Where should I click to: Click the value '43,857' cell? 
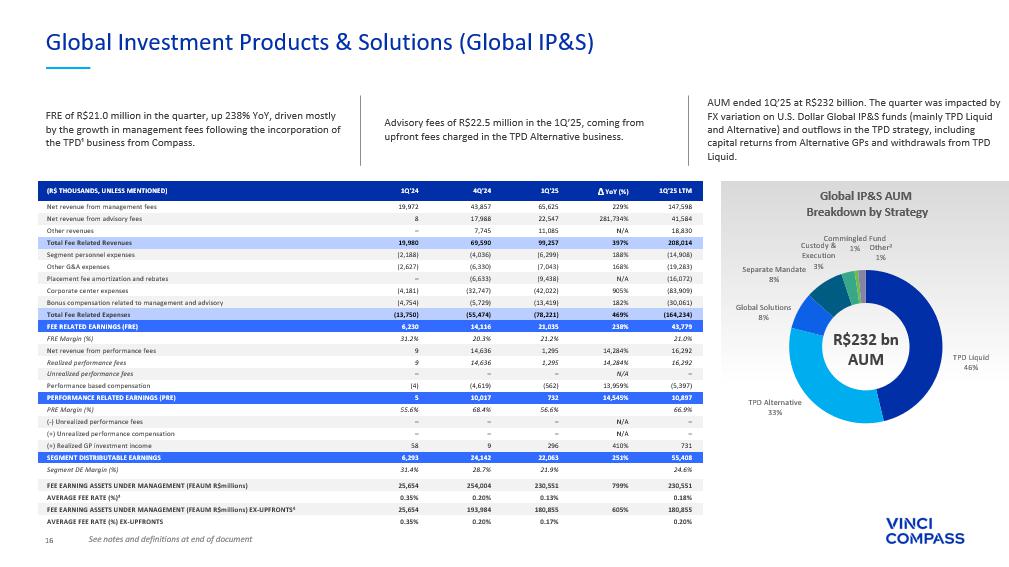coord(481,207)
